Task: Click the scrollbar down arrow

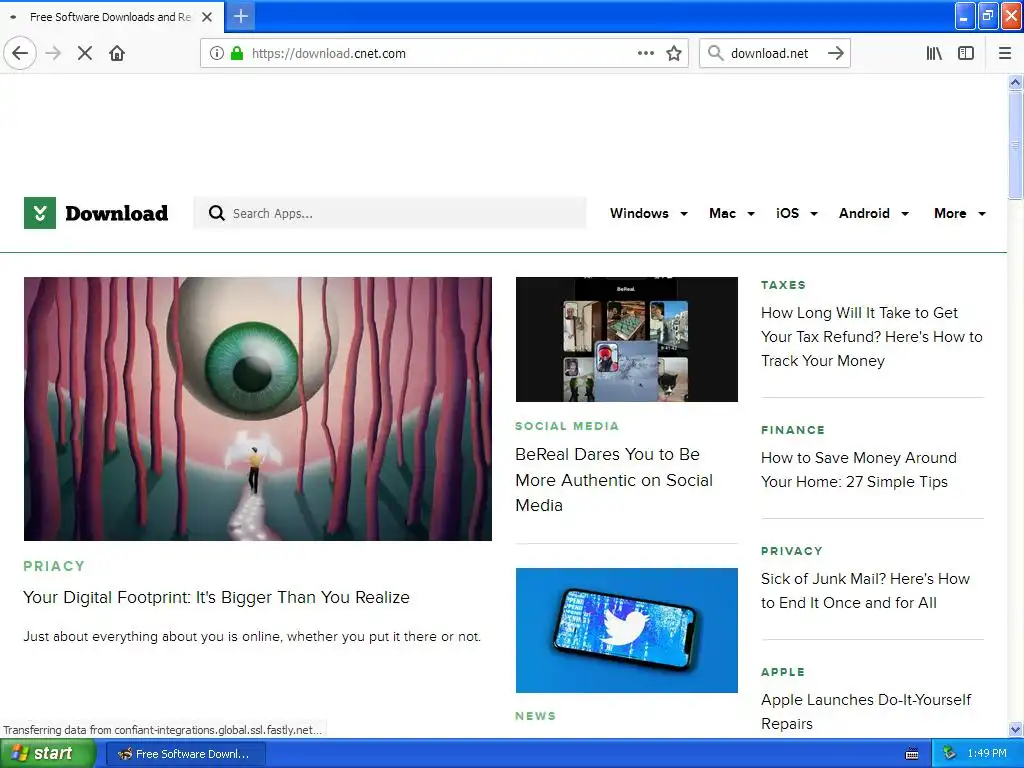Action: coord(1015,729)
